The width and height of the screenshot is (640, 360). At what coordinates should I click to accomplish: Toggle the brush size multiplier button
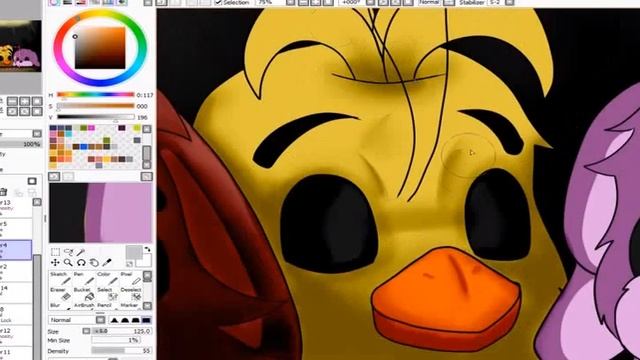tap(86, 331)
